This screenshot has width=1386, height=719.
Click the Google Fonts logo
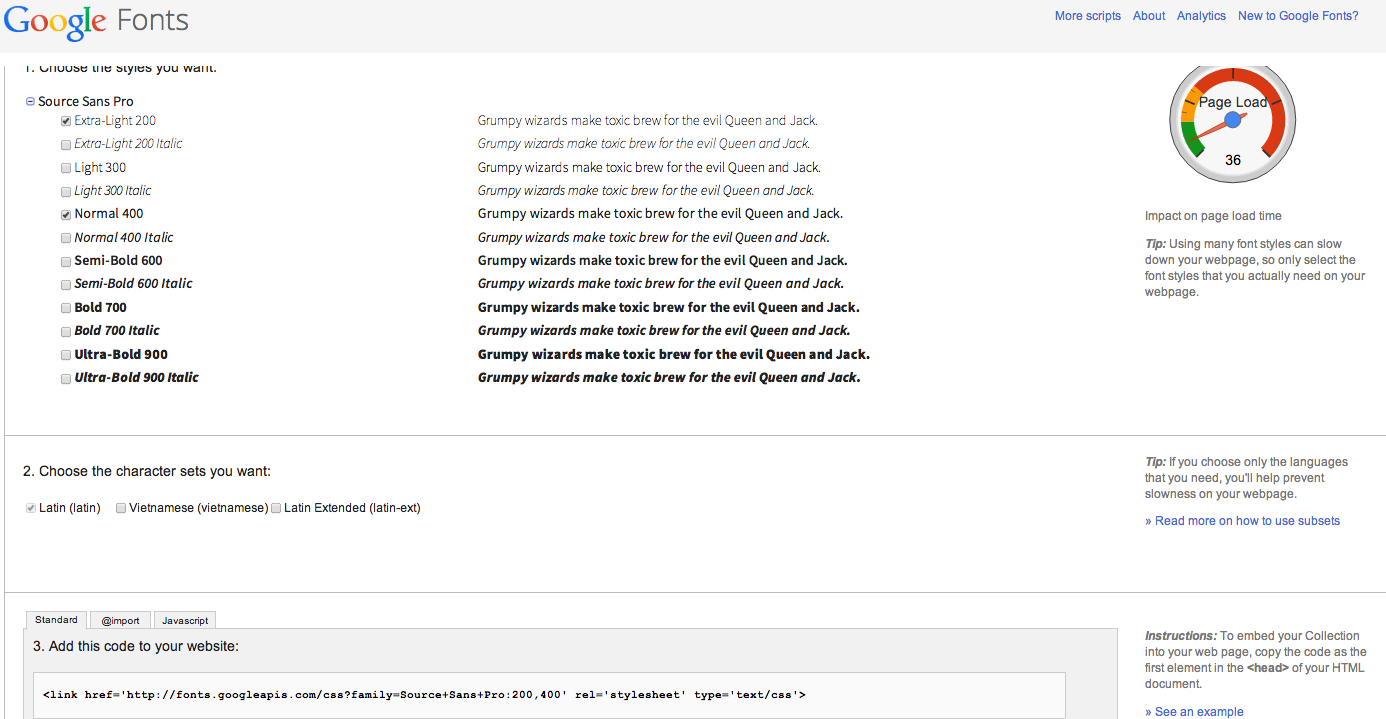pos(97,22)
